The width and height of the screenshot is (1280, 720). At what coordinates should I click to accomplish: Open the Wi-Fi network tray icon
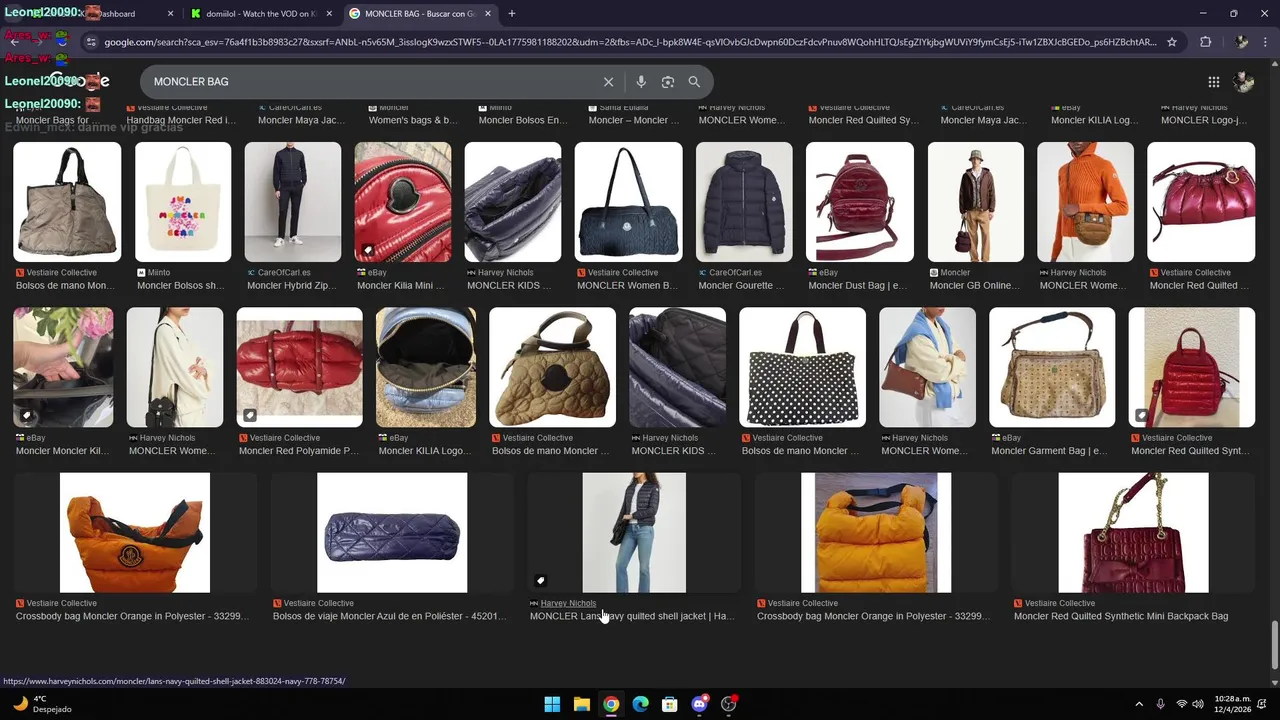(1181, 704)
